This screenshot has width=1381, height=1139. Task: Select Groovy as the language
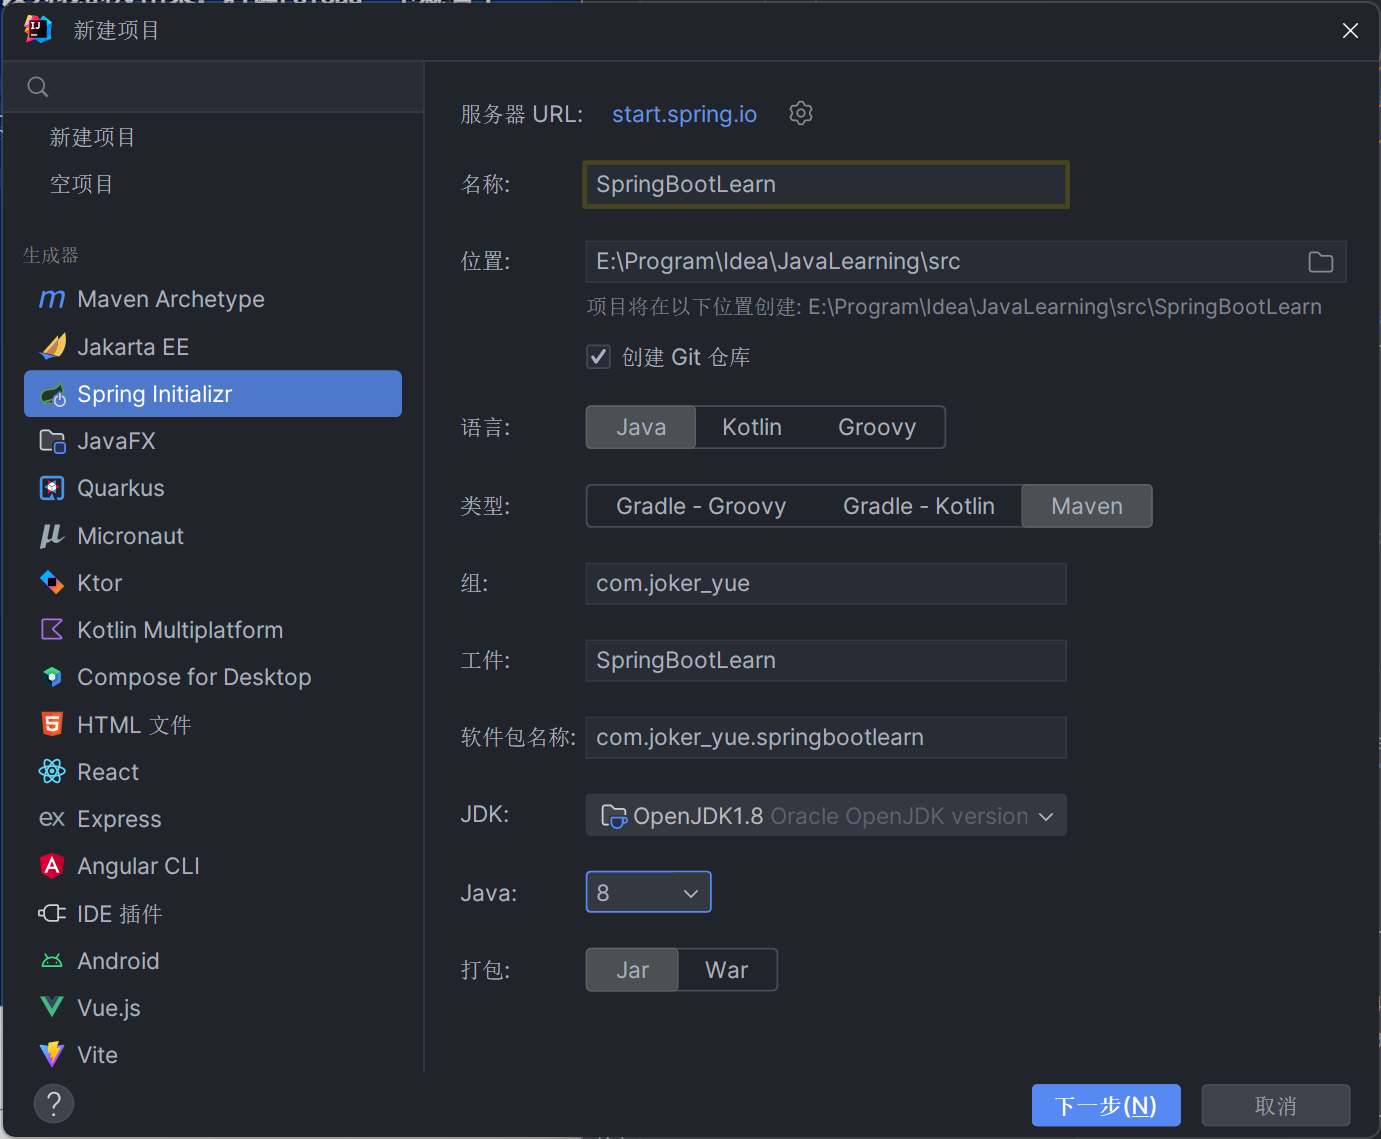(x=877, y=427)
